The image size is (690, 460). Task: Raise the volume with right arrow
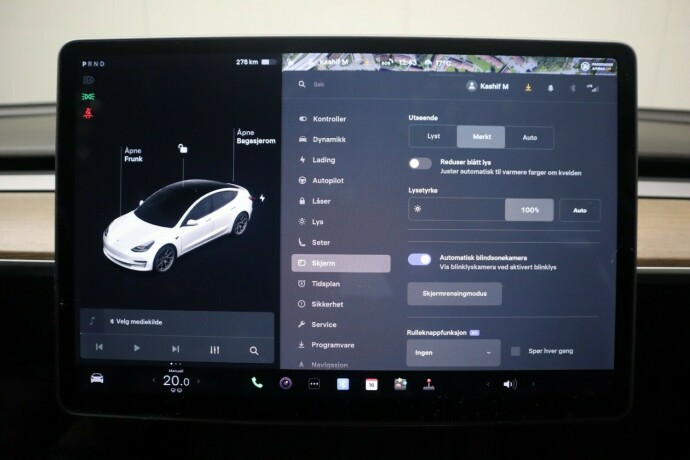[533, 384]
